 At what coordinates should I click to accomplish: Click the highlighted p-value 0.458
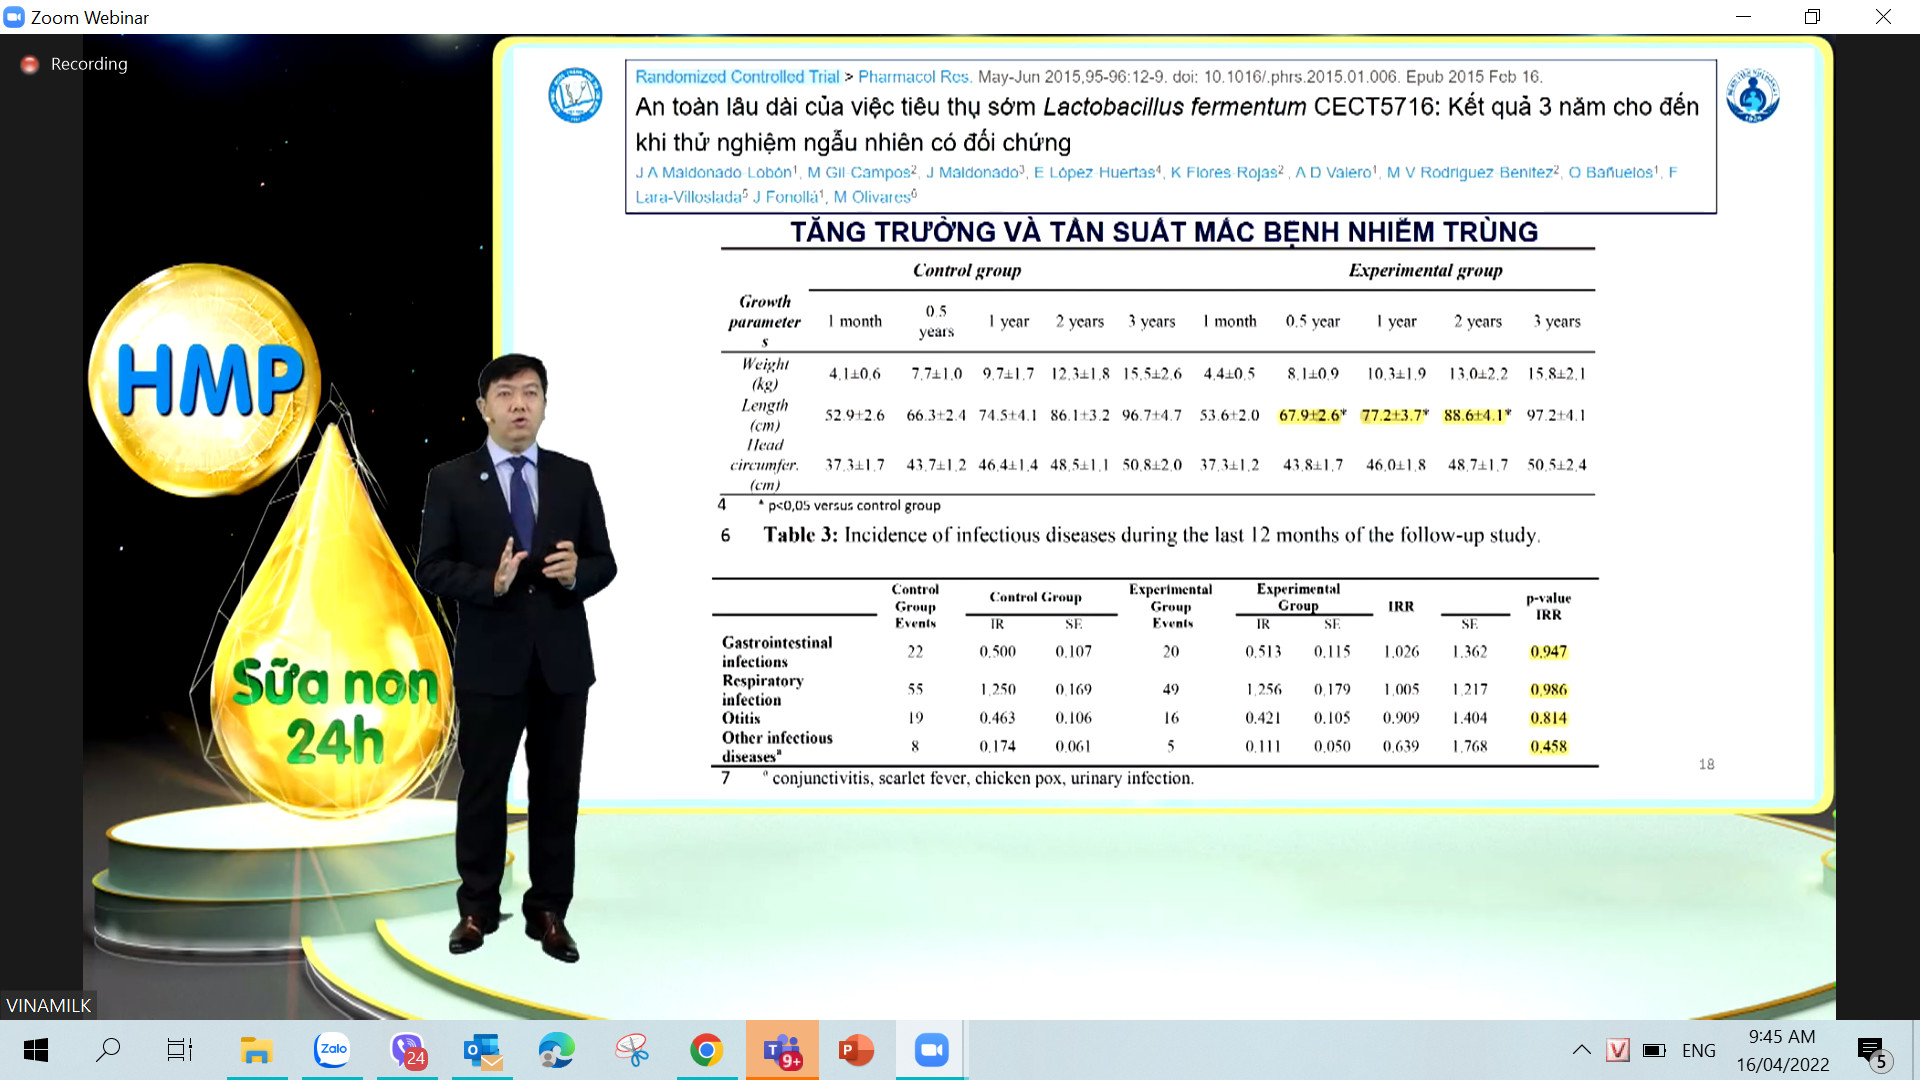pyautogui.click(x=1548, y=747)
